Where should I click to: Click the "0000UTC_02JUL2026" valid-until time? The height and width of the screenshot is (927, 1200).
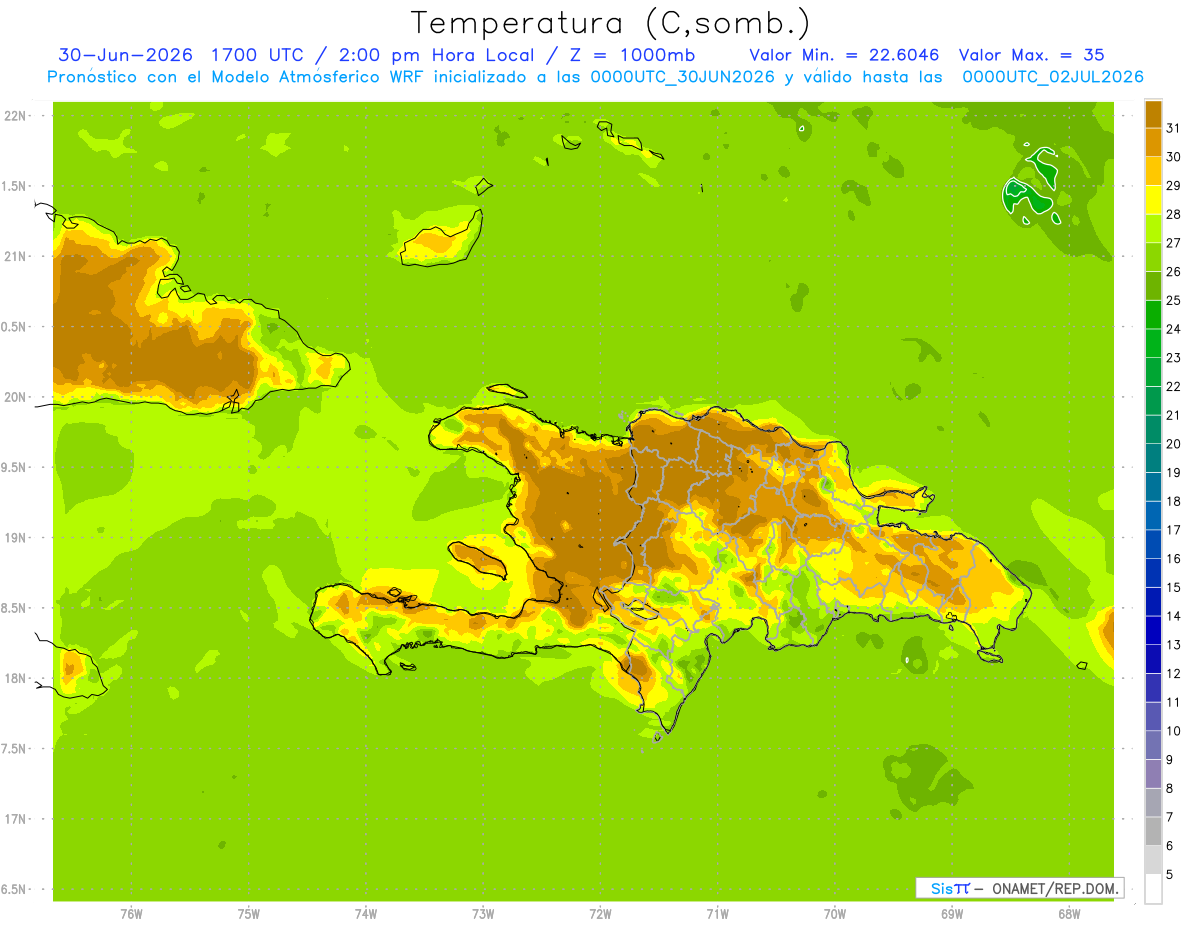click(x=1053, y=77)
